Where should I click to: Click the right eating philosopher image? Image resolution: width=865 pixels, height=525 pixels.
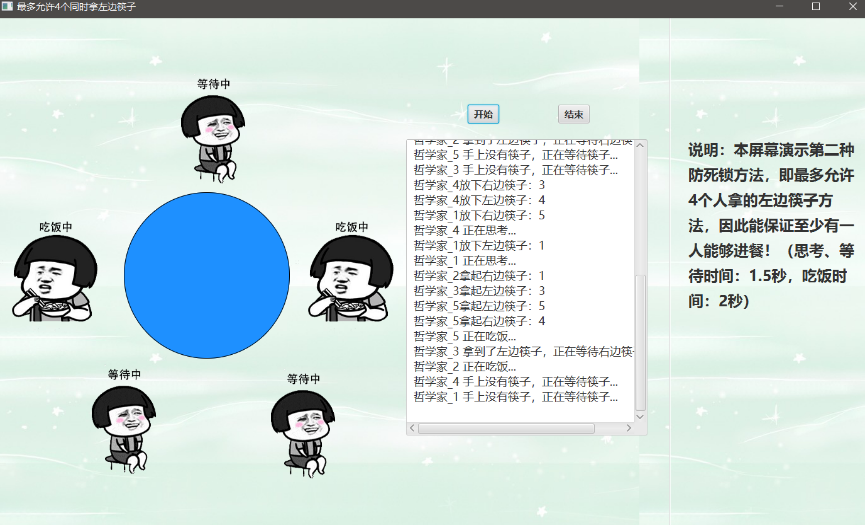pos(351,278)
